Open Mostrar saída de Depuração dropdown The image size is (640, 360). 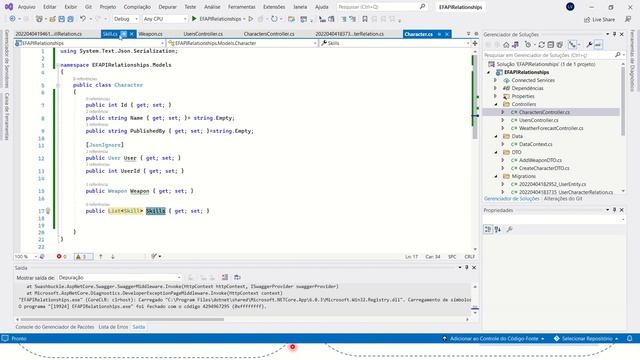tap(119, 278)
